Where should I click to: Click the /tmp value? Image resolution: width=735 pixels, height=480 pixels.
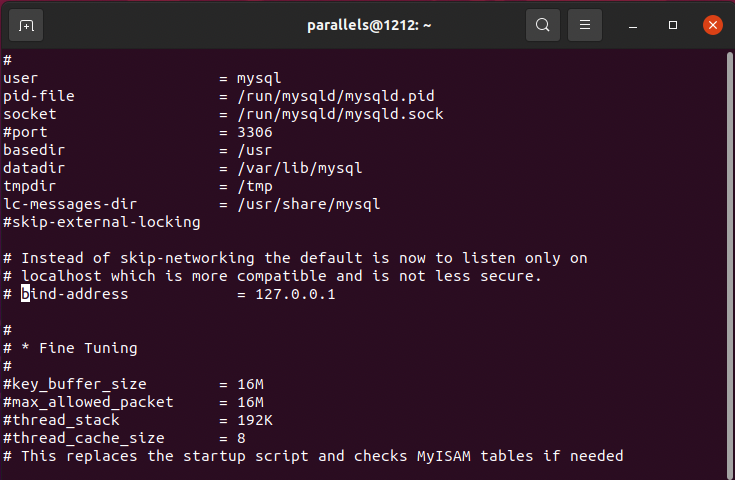(x=255, y=186)
